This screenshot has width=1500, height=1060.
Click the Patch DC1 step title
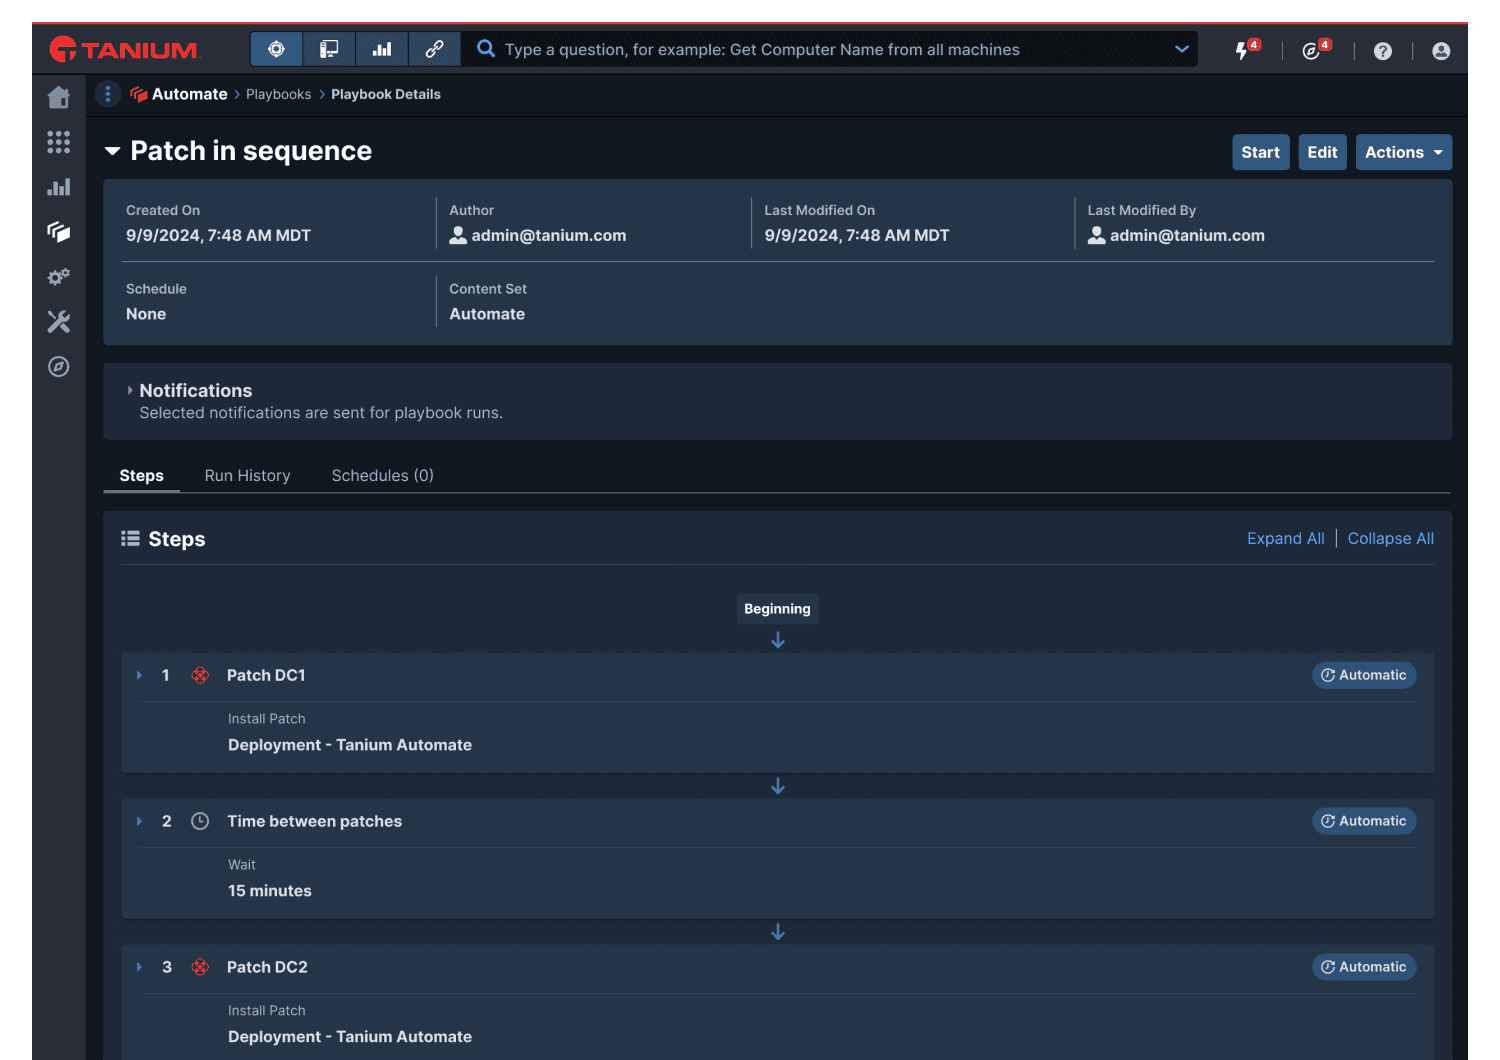point(266,675)
